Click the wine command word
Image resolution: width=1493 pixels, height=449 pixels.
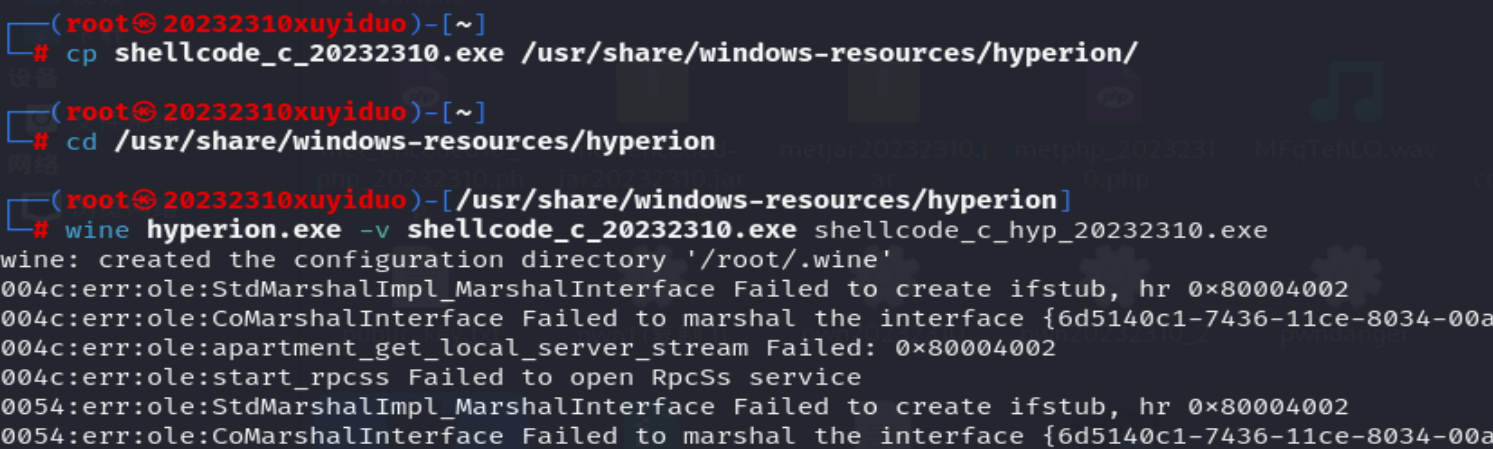[x=98, y=231]
